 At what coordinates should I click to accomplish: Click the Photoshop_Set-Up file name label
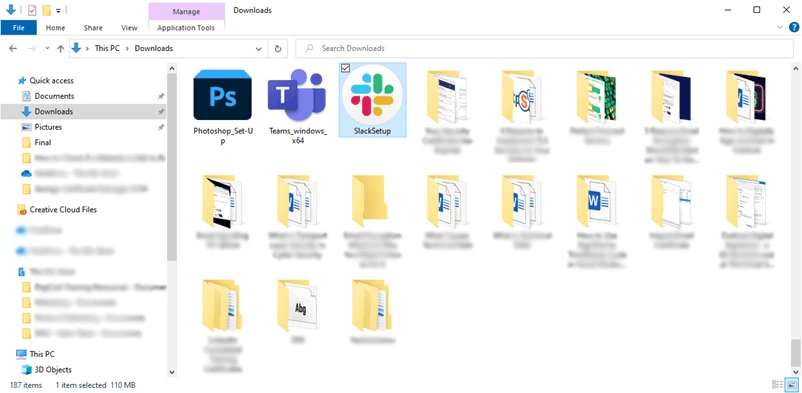[x=222, y=136]
